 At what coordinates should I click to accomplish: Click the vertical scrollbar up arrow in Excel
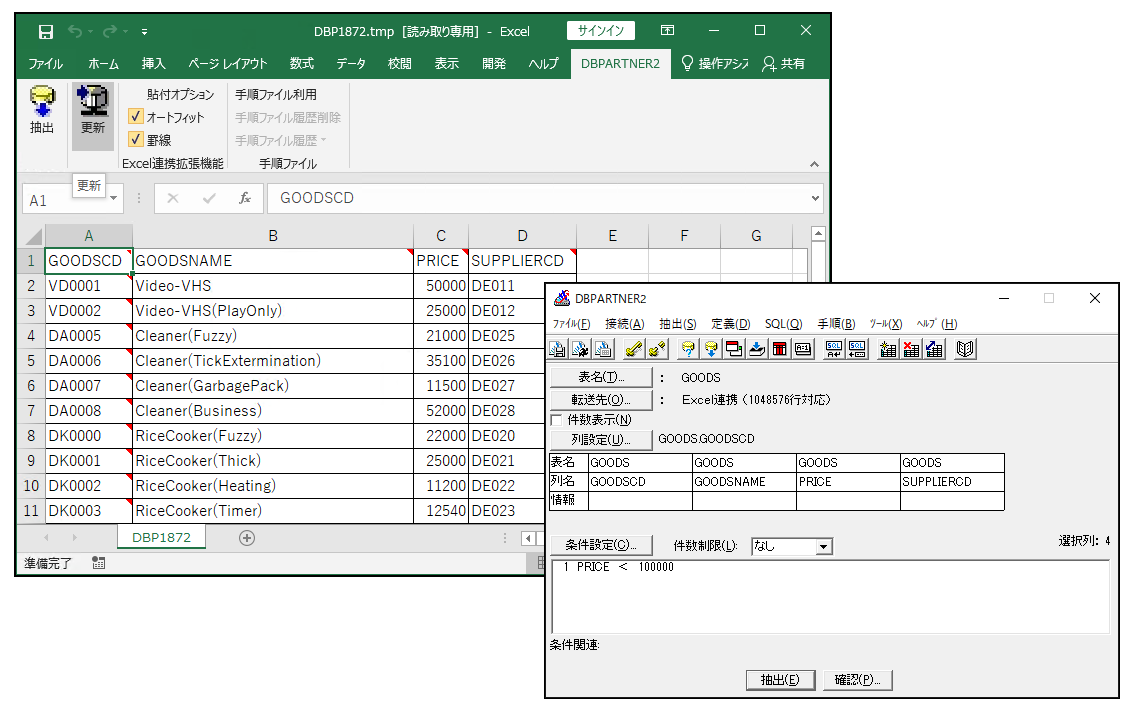[818, 234]
